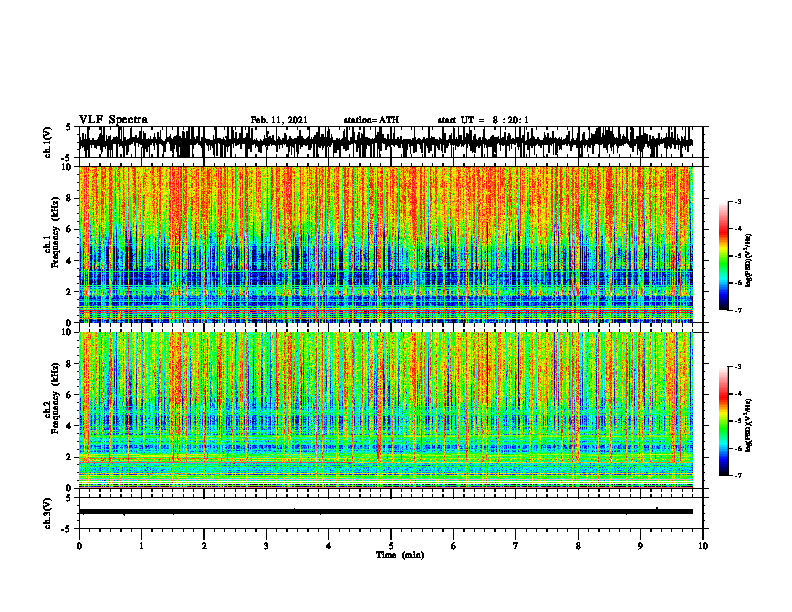Click the ch.2 spectrogram panel

tap(386, 410)
